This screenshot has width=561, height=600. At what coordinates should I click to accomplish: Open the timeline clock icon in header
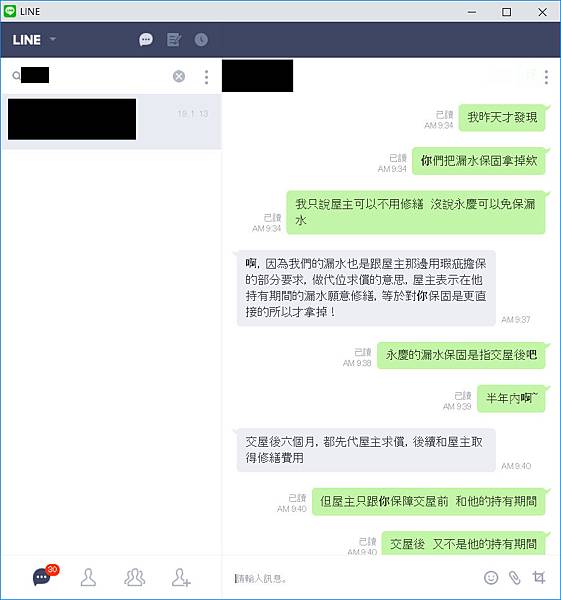point(201,39)
